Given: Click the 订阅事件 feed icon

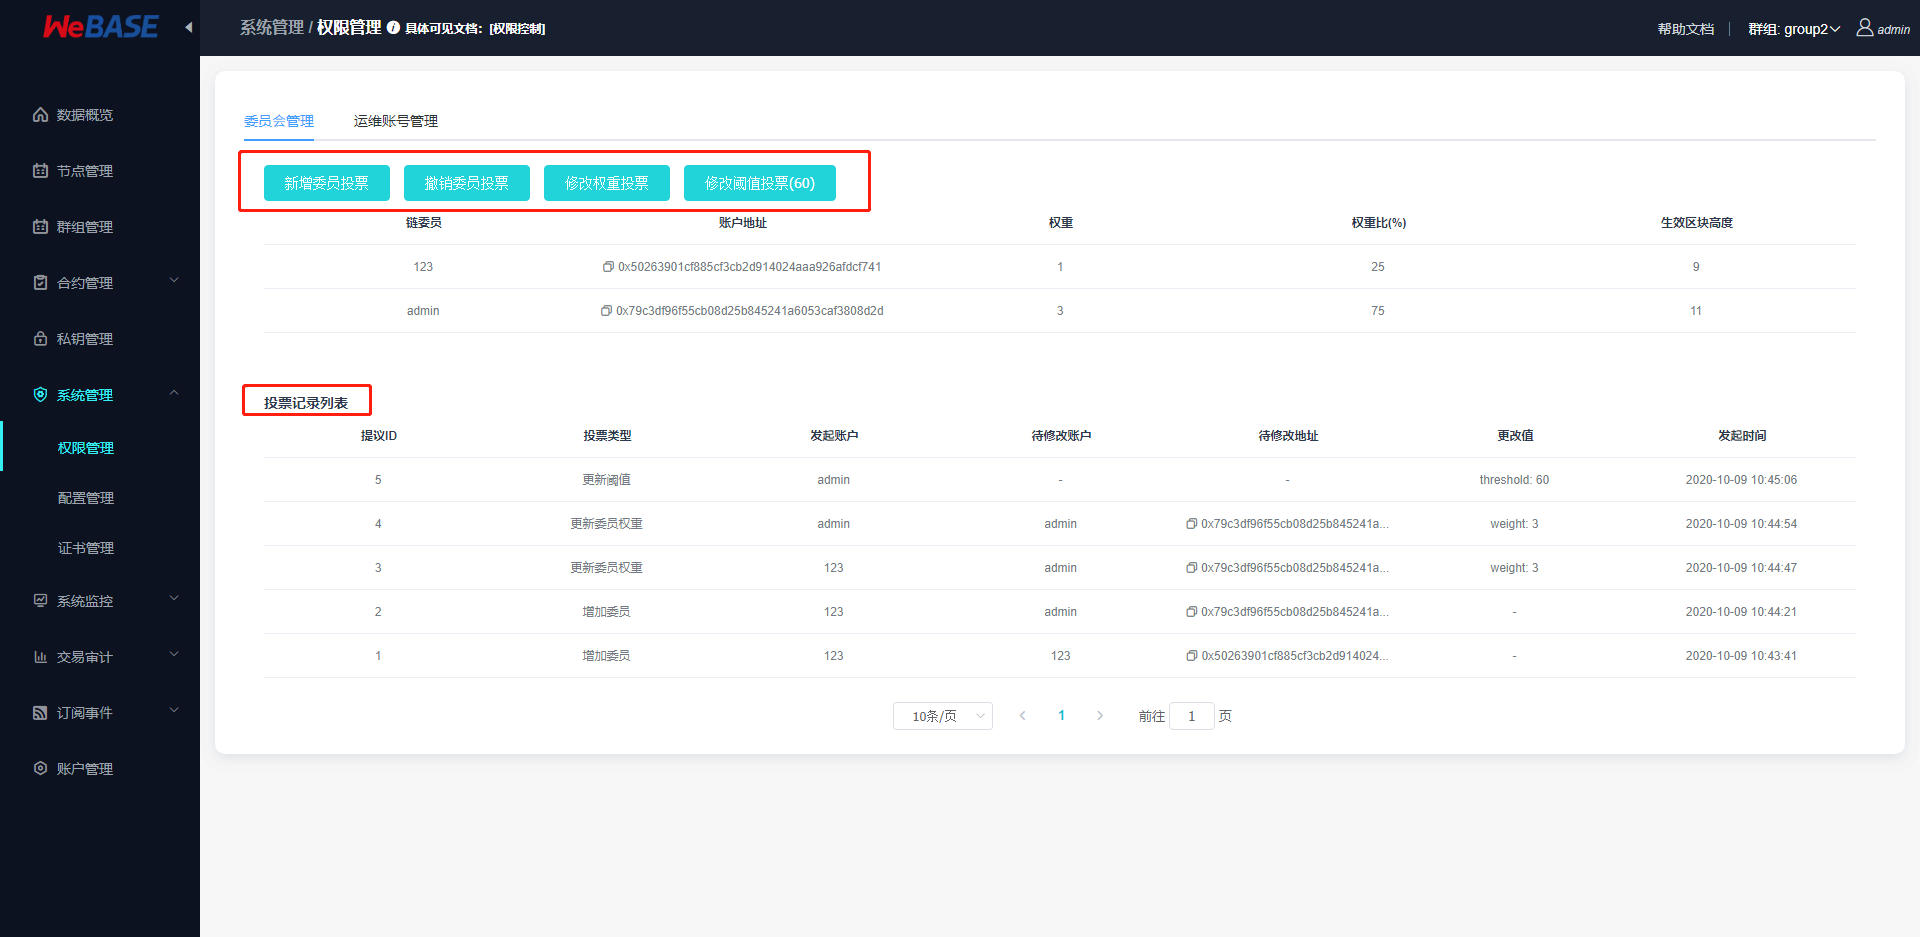Looking at the screenshot, I should coord(40,713).
